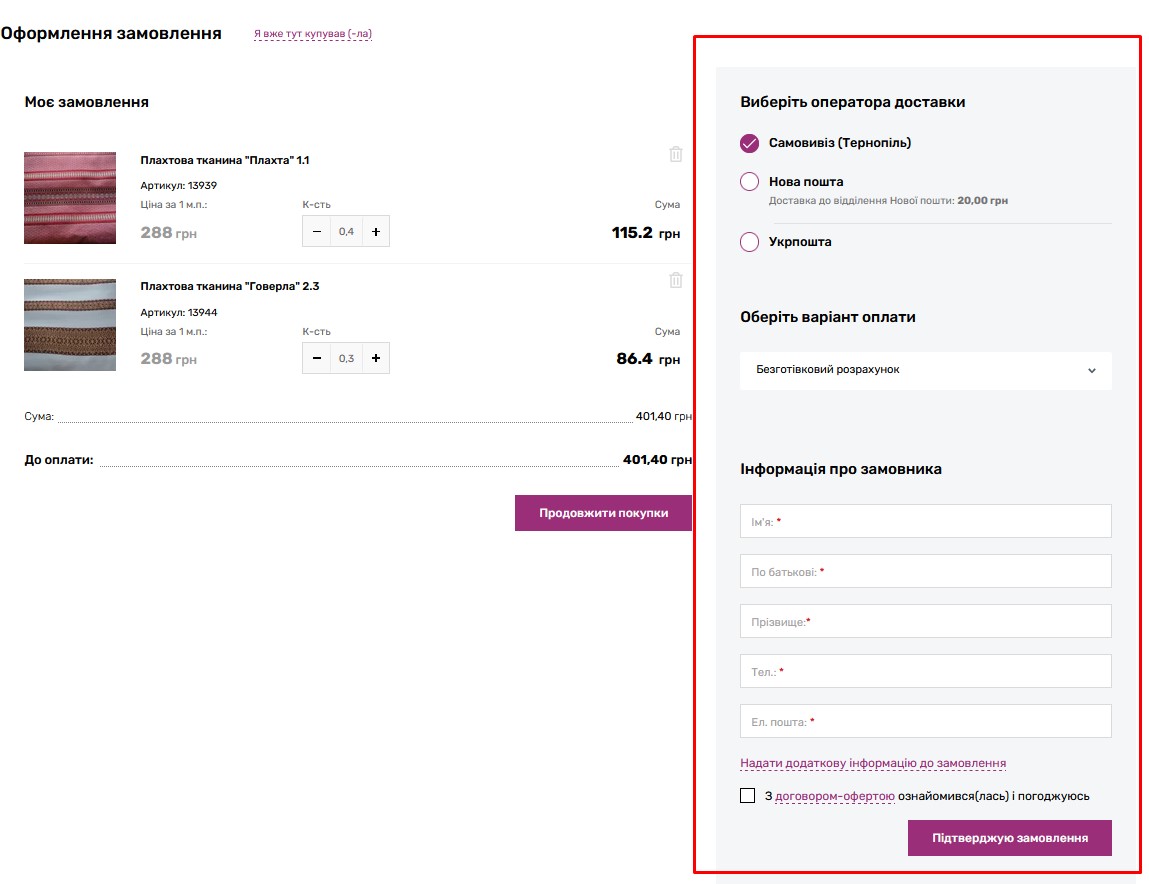Confirm order with Підтверджую замовлення button
Image resolution: width=1149 pixels, height=884 pixels.
tap(1010, 838)
